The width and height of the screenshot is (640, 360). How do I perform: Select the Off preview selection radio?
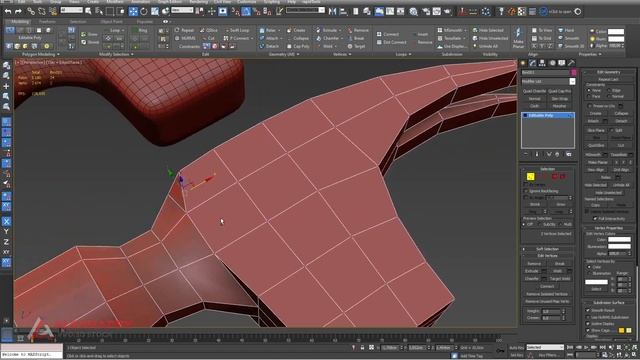click(524, 224)
